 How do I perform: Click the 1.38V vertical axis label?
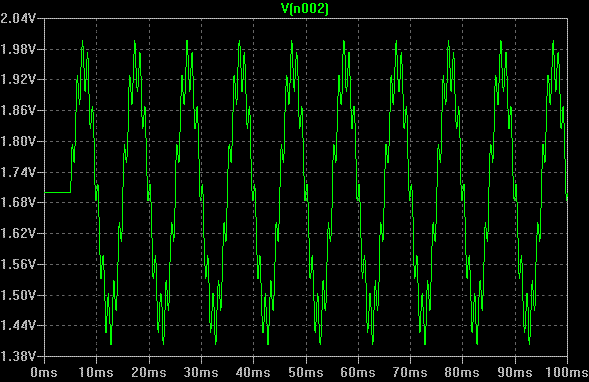click(x=18, y=356)
